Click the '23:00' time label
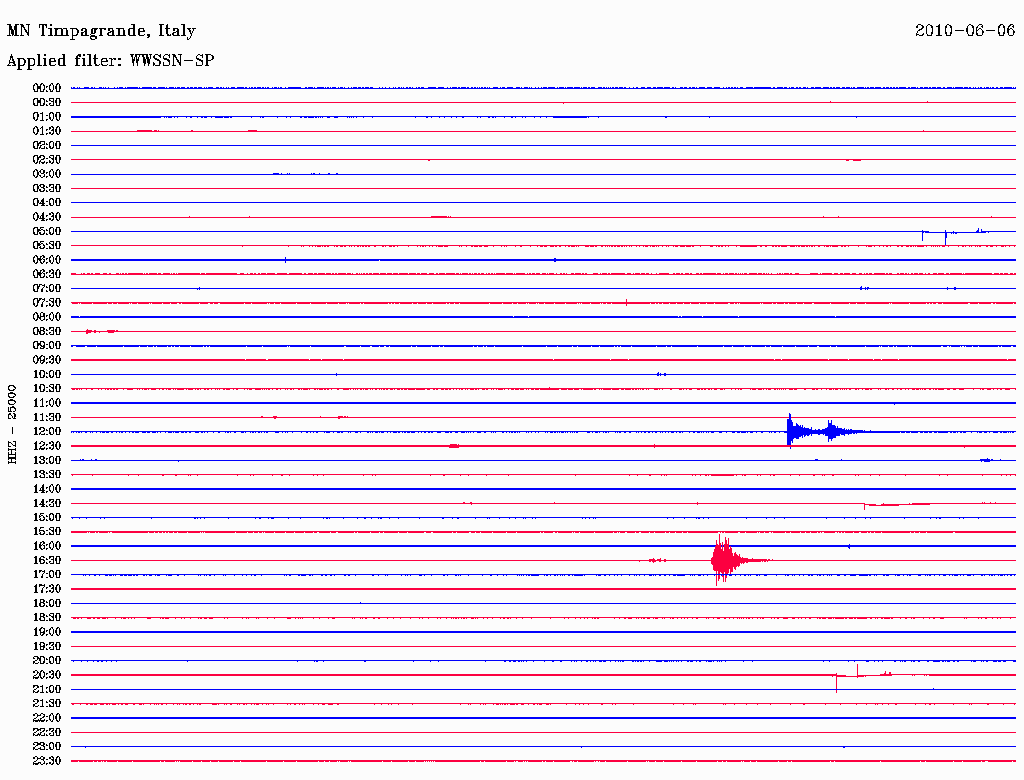Screen dimensions: 1024x780 coord(47,747)
